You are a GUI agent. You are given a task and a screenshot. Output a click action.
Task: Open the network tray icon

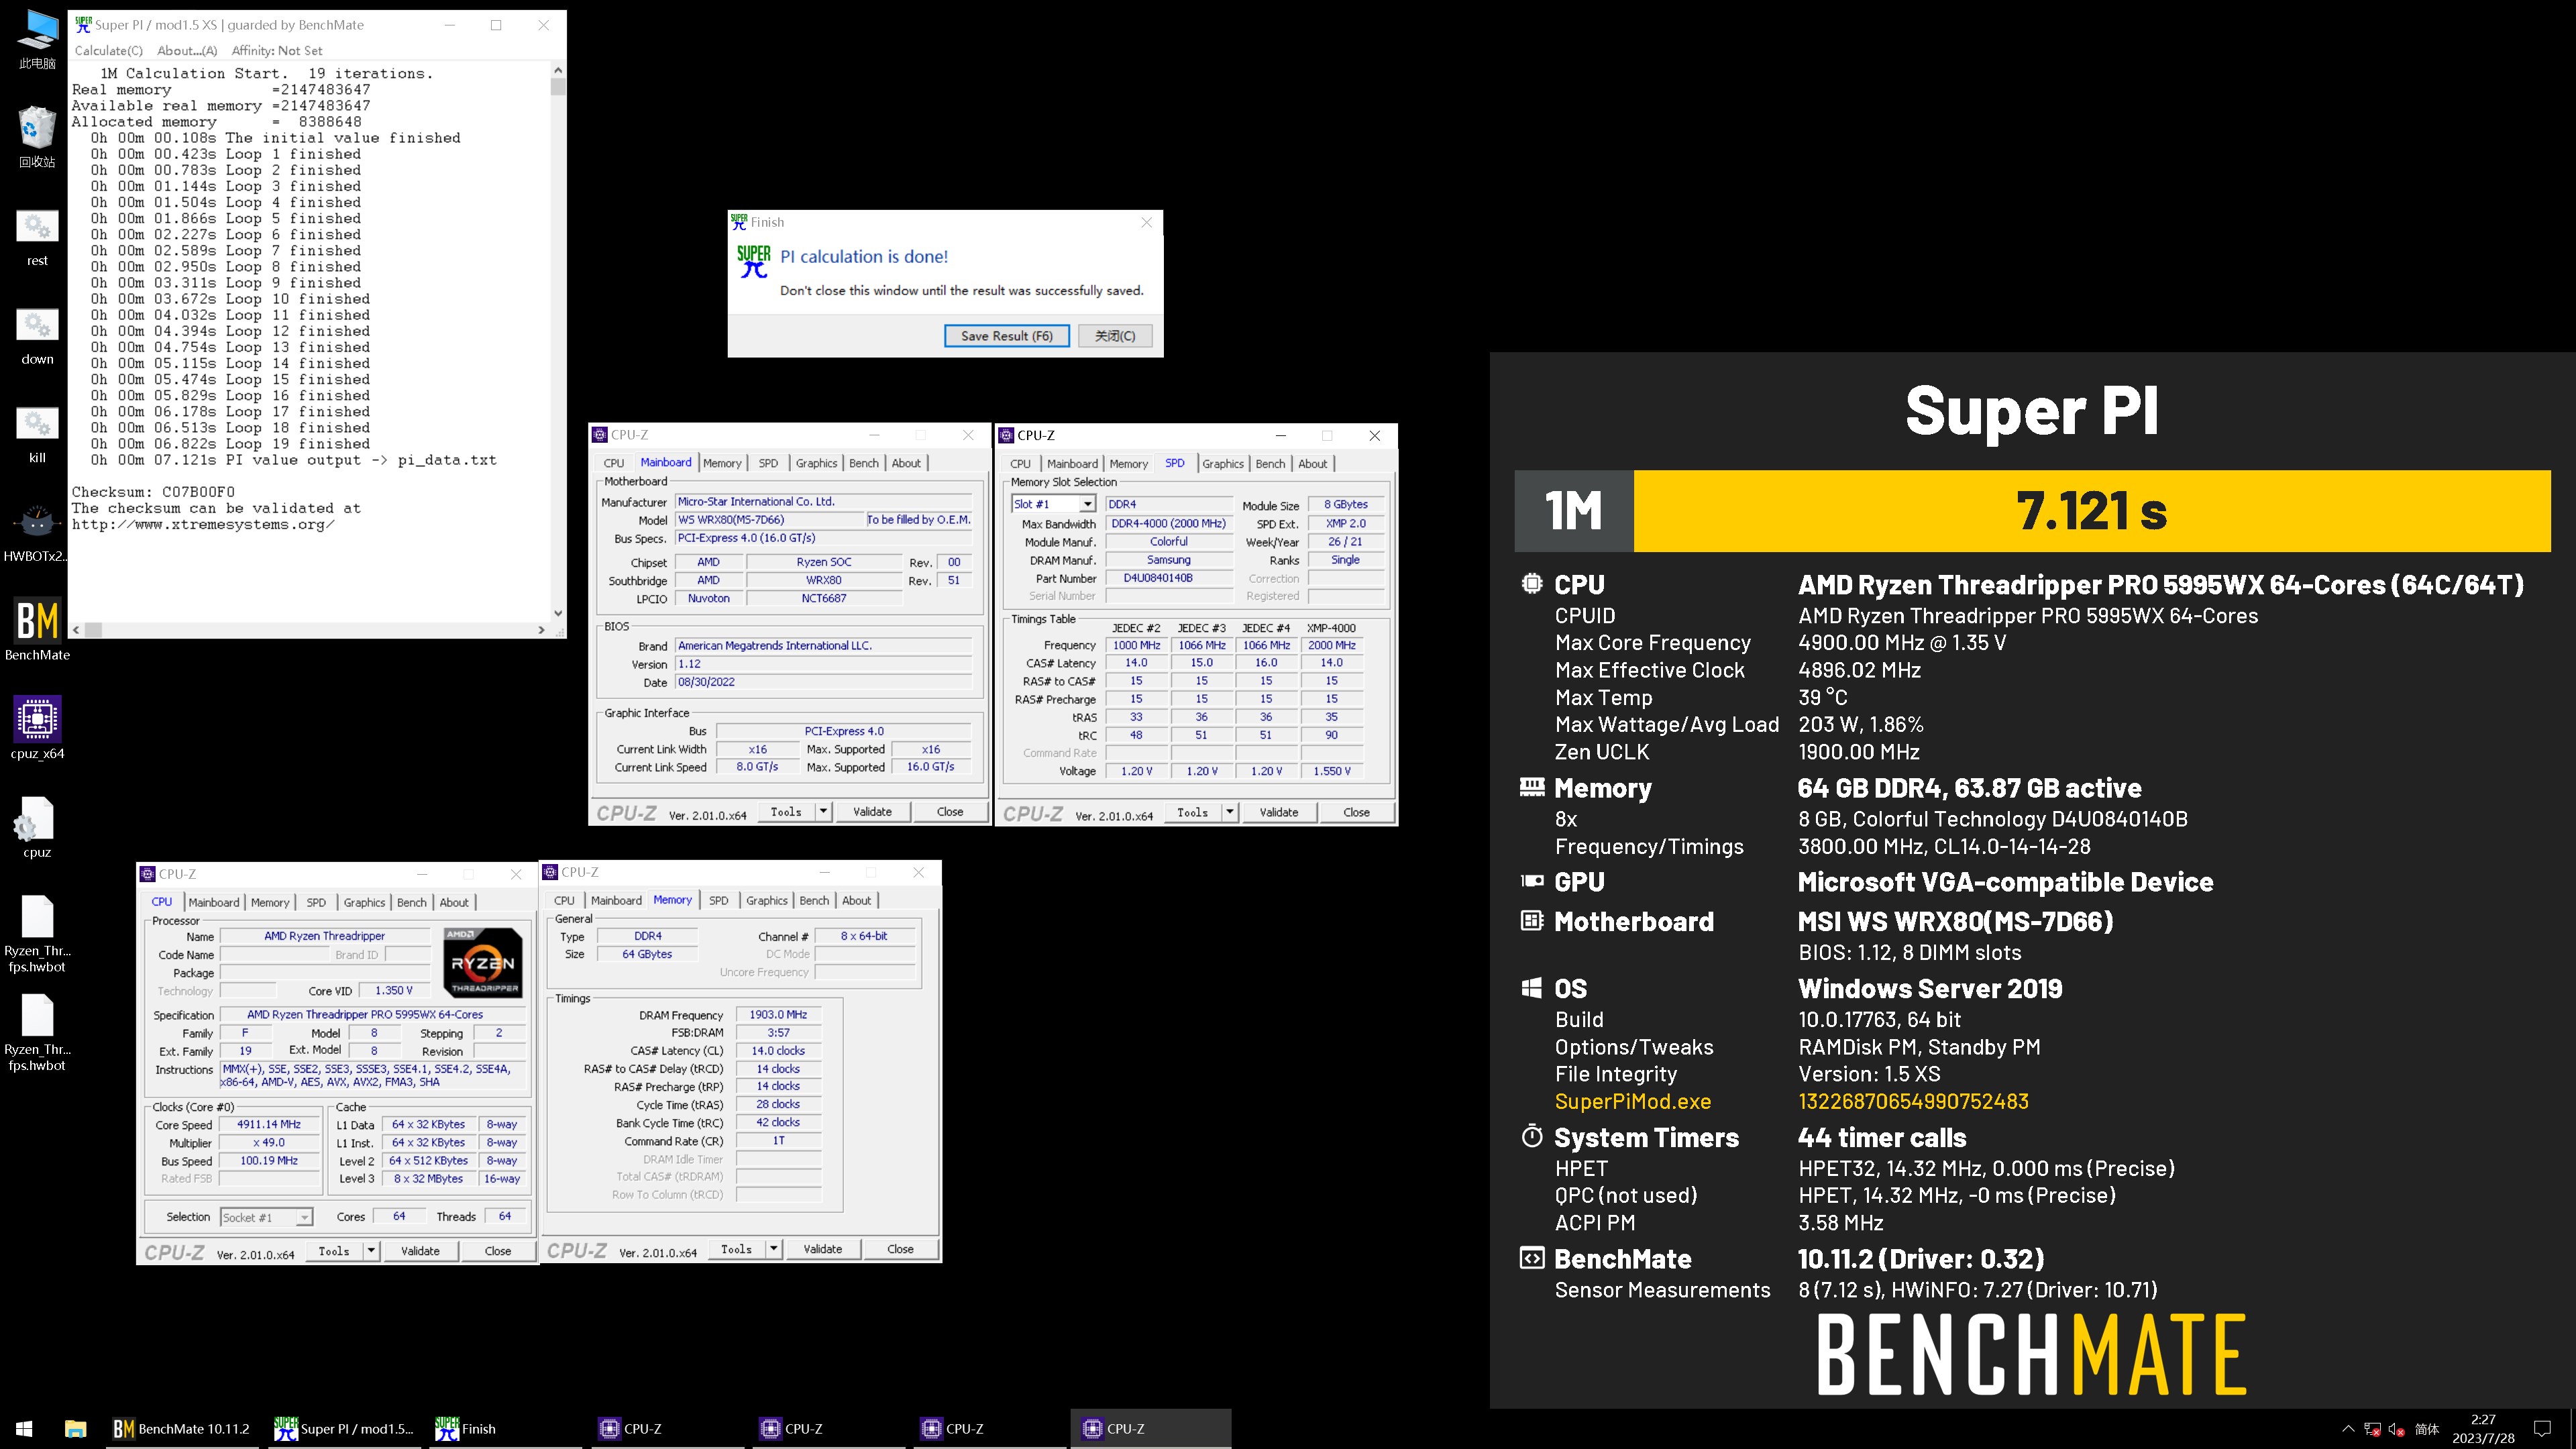(x=2372, y=1429)
